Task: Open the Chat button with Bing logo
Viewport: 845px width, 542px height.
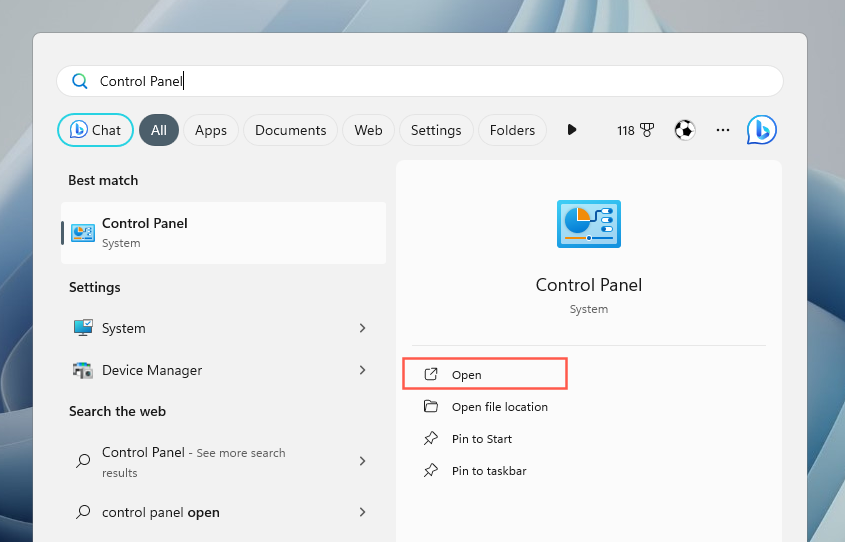Action: click(95, 130)
